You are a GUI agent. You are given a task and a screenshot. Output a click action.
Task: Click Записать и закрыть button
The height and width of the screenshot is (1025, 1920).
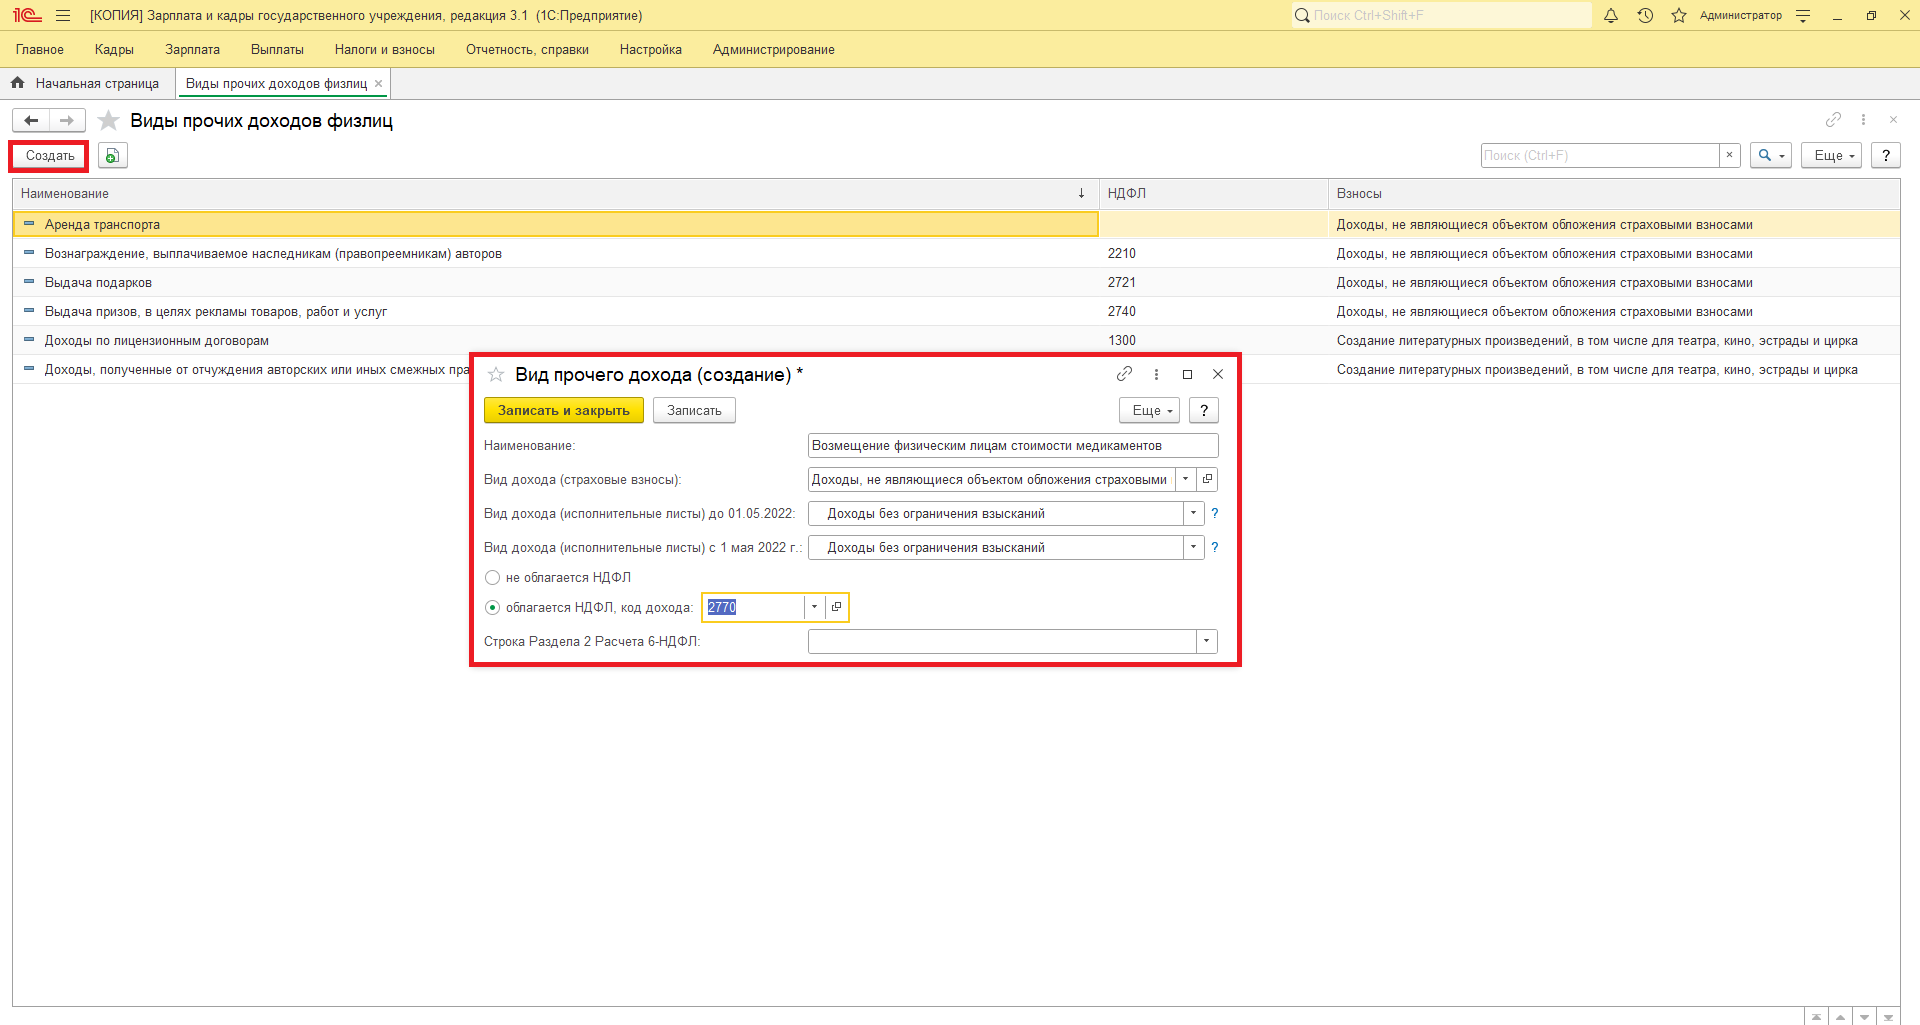tap(564, 410)
